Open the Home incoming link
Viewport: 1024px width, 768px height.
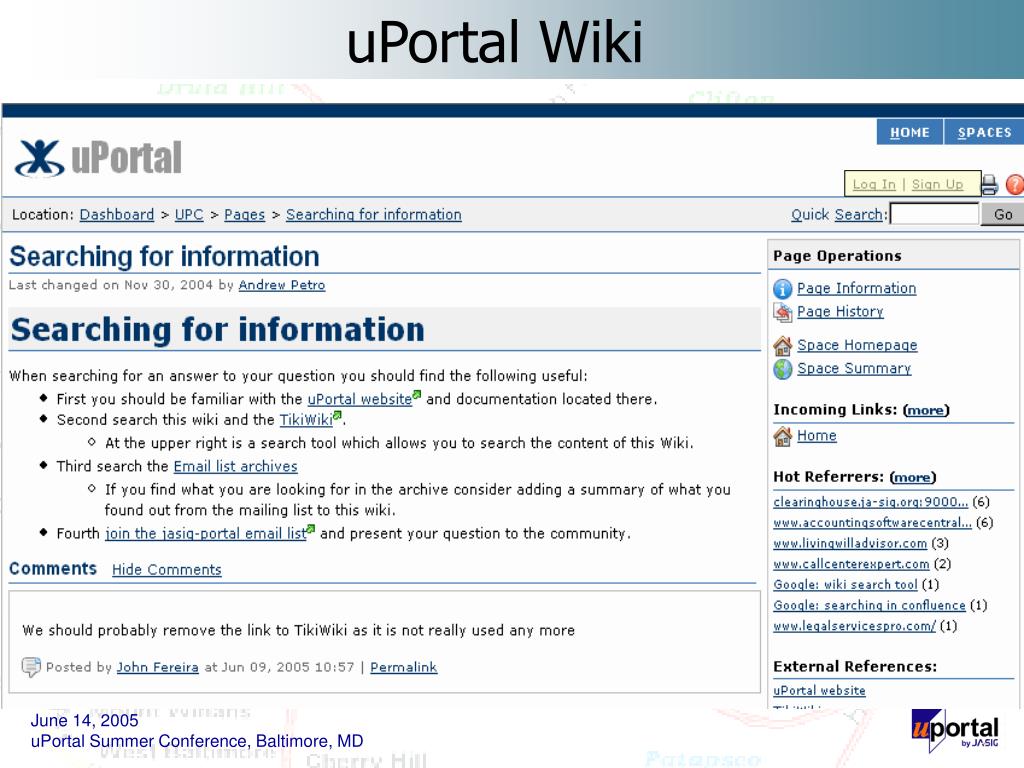[x=816, y=436]
